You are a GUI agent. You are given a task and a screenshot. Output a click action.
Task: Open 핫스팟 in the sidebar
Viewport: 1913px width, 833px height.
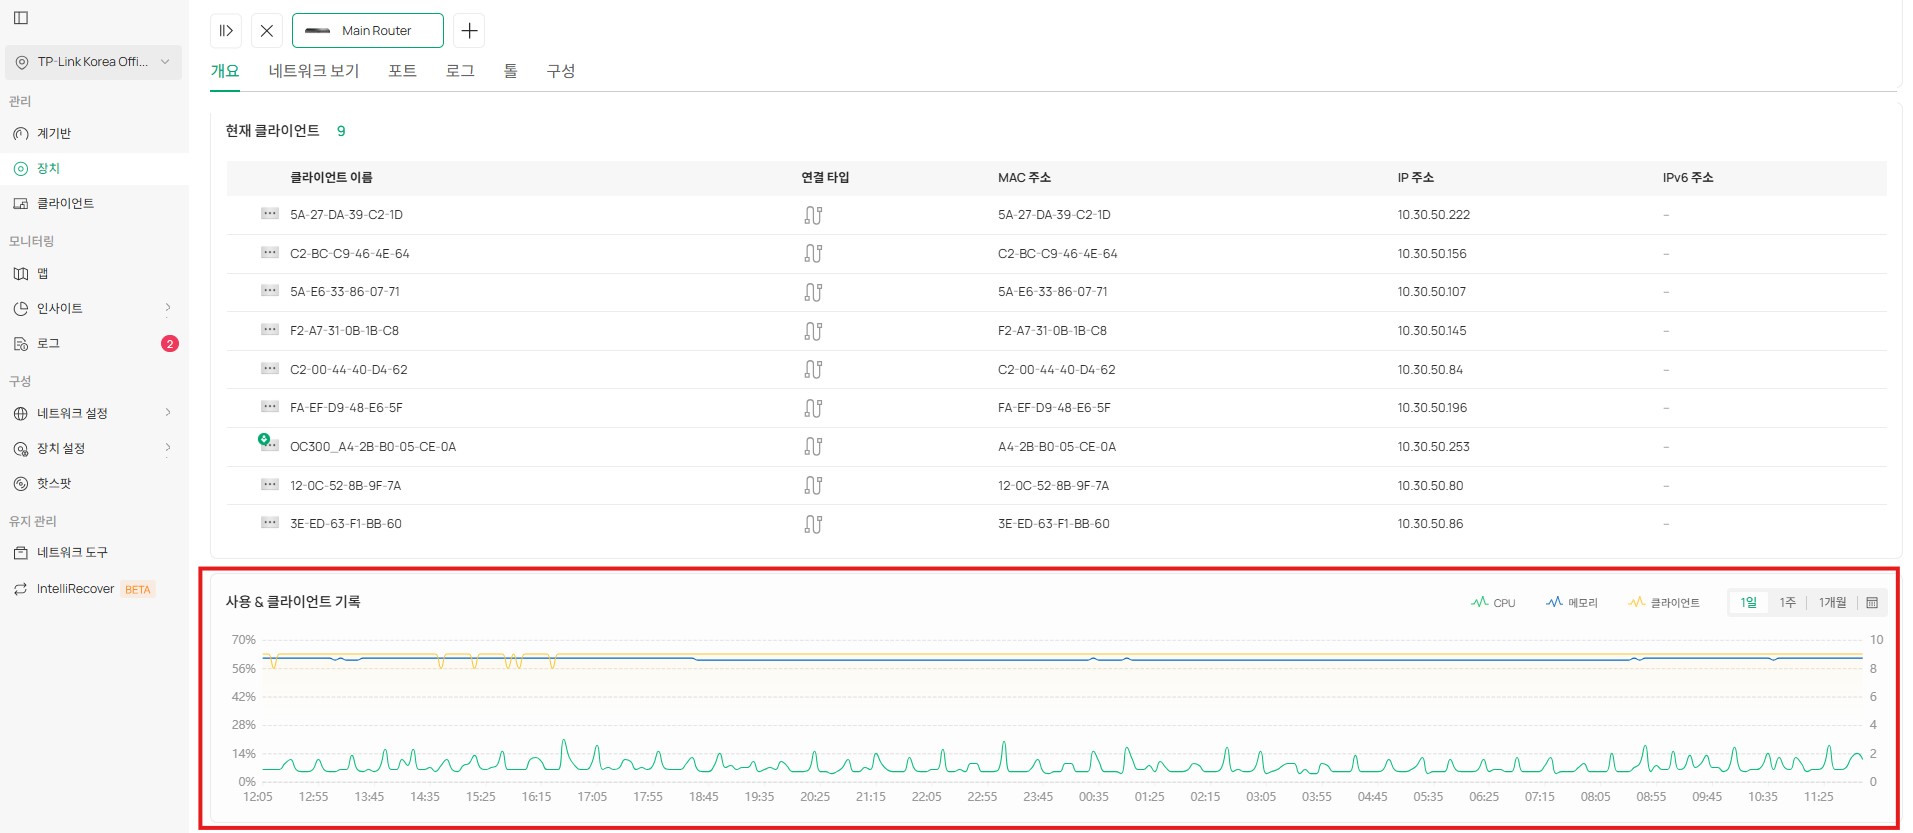point(54,484)
